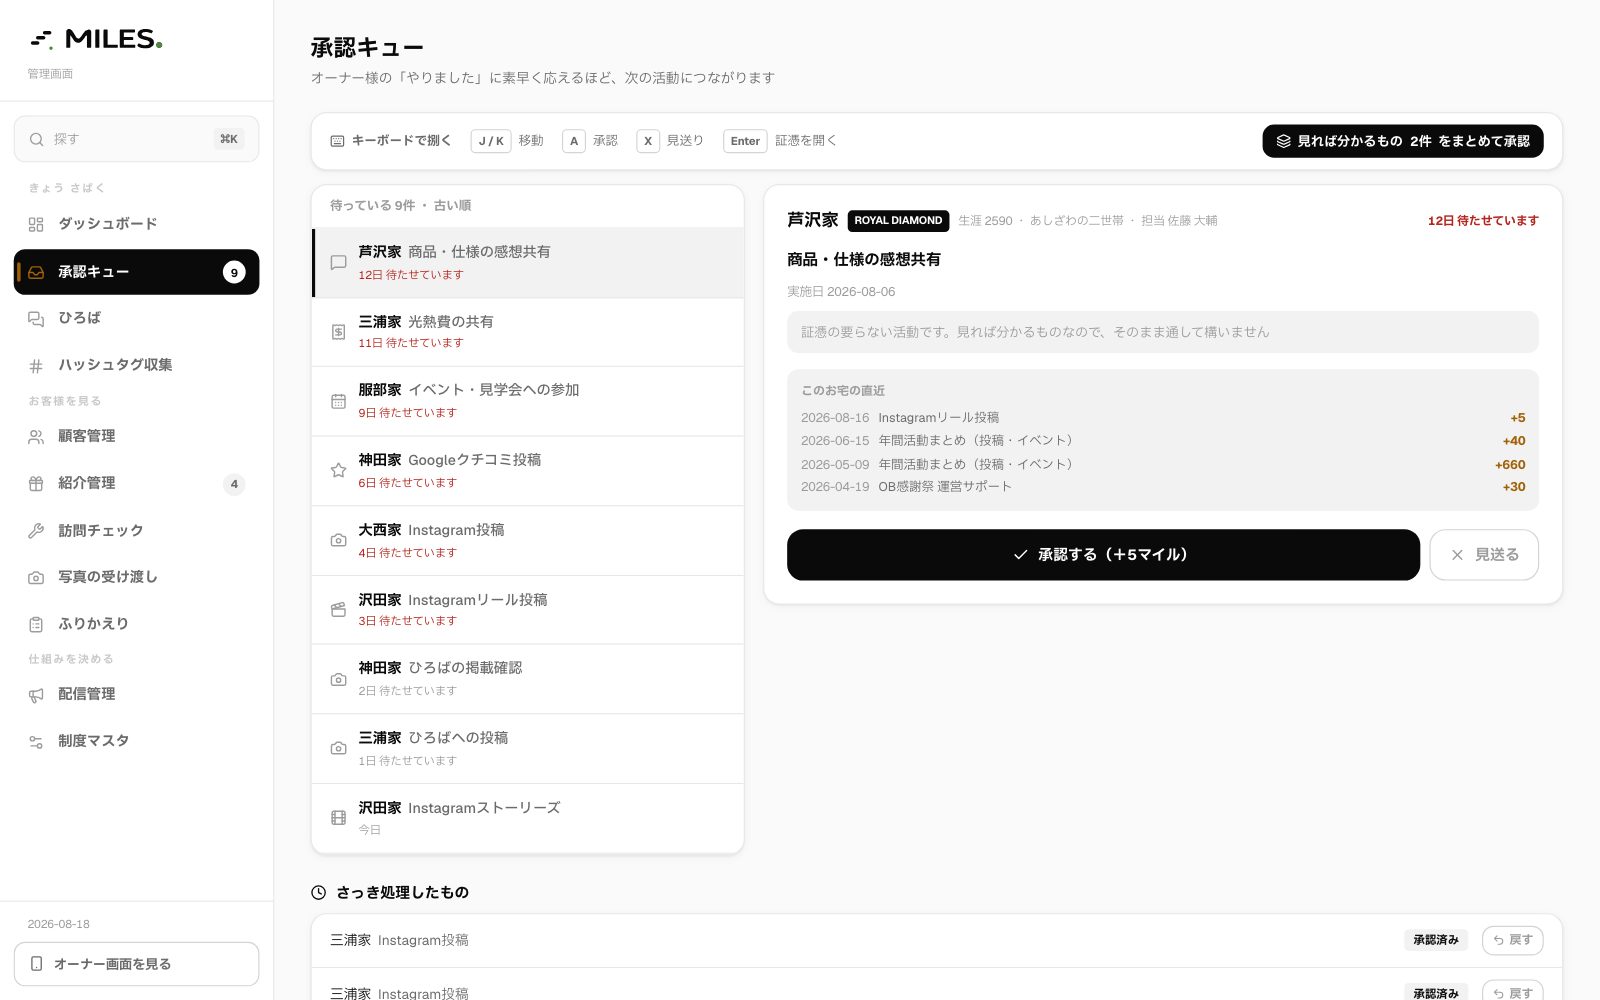This screenshot has width=1600, height=1000.
Task: Click the speech bubble icon on 芦沢家 row
Action: click(339, 262)
